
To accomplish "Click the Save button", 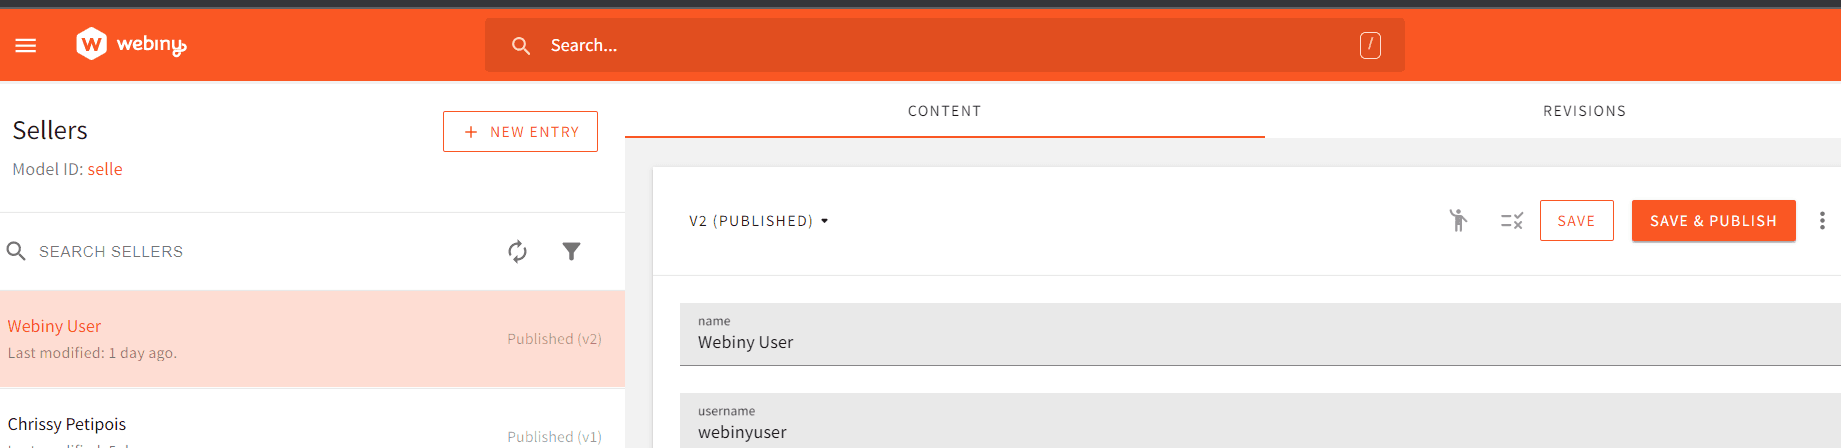I will tap(1576, 221).
